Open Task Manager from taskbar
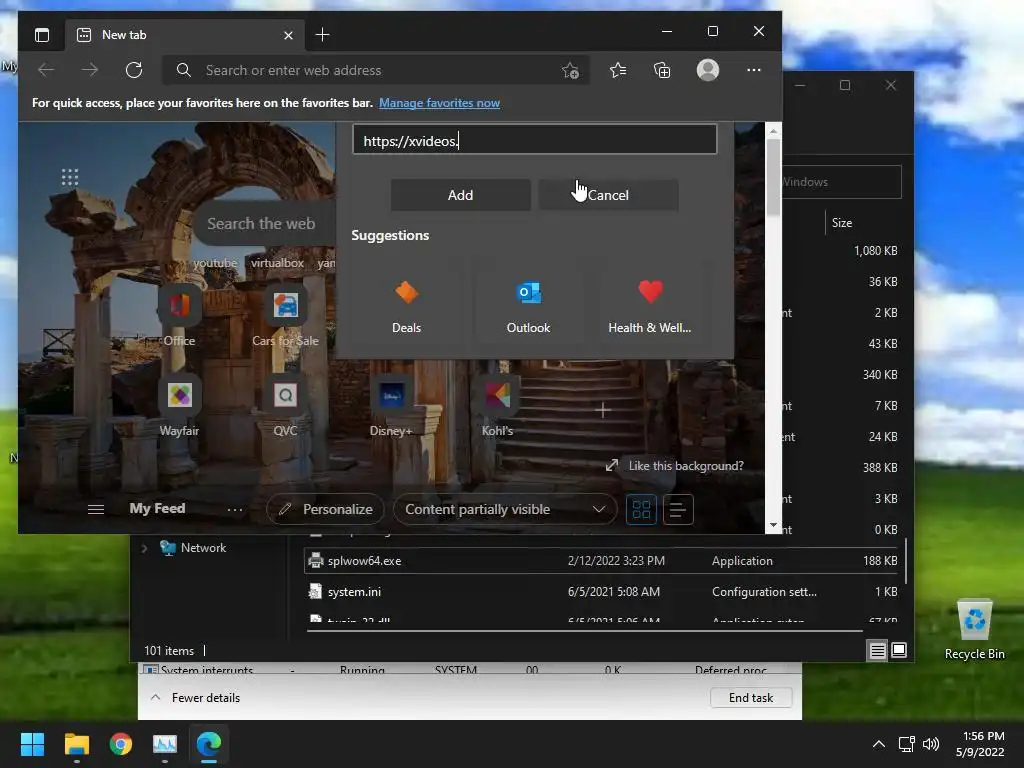1024x768 pixels. (x=165, y=744)
